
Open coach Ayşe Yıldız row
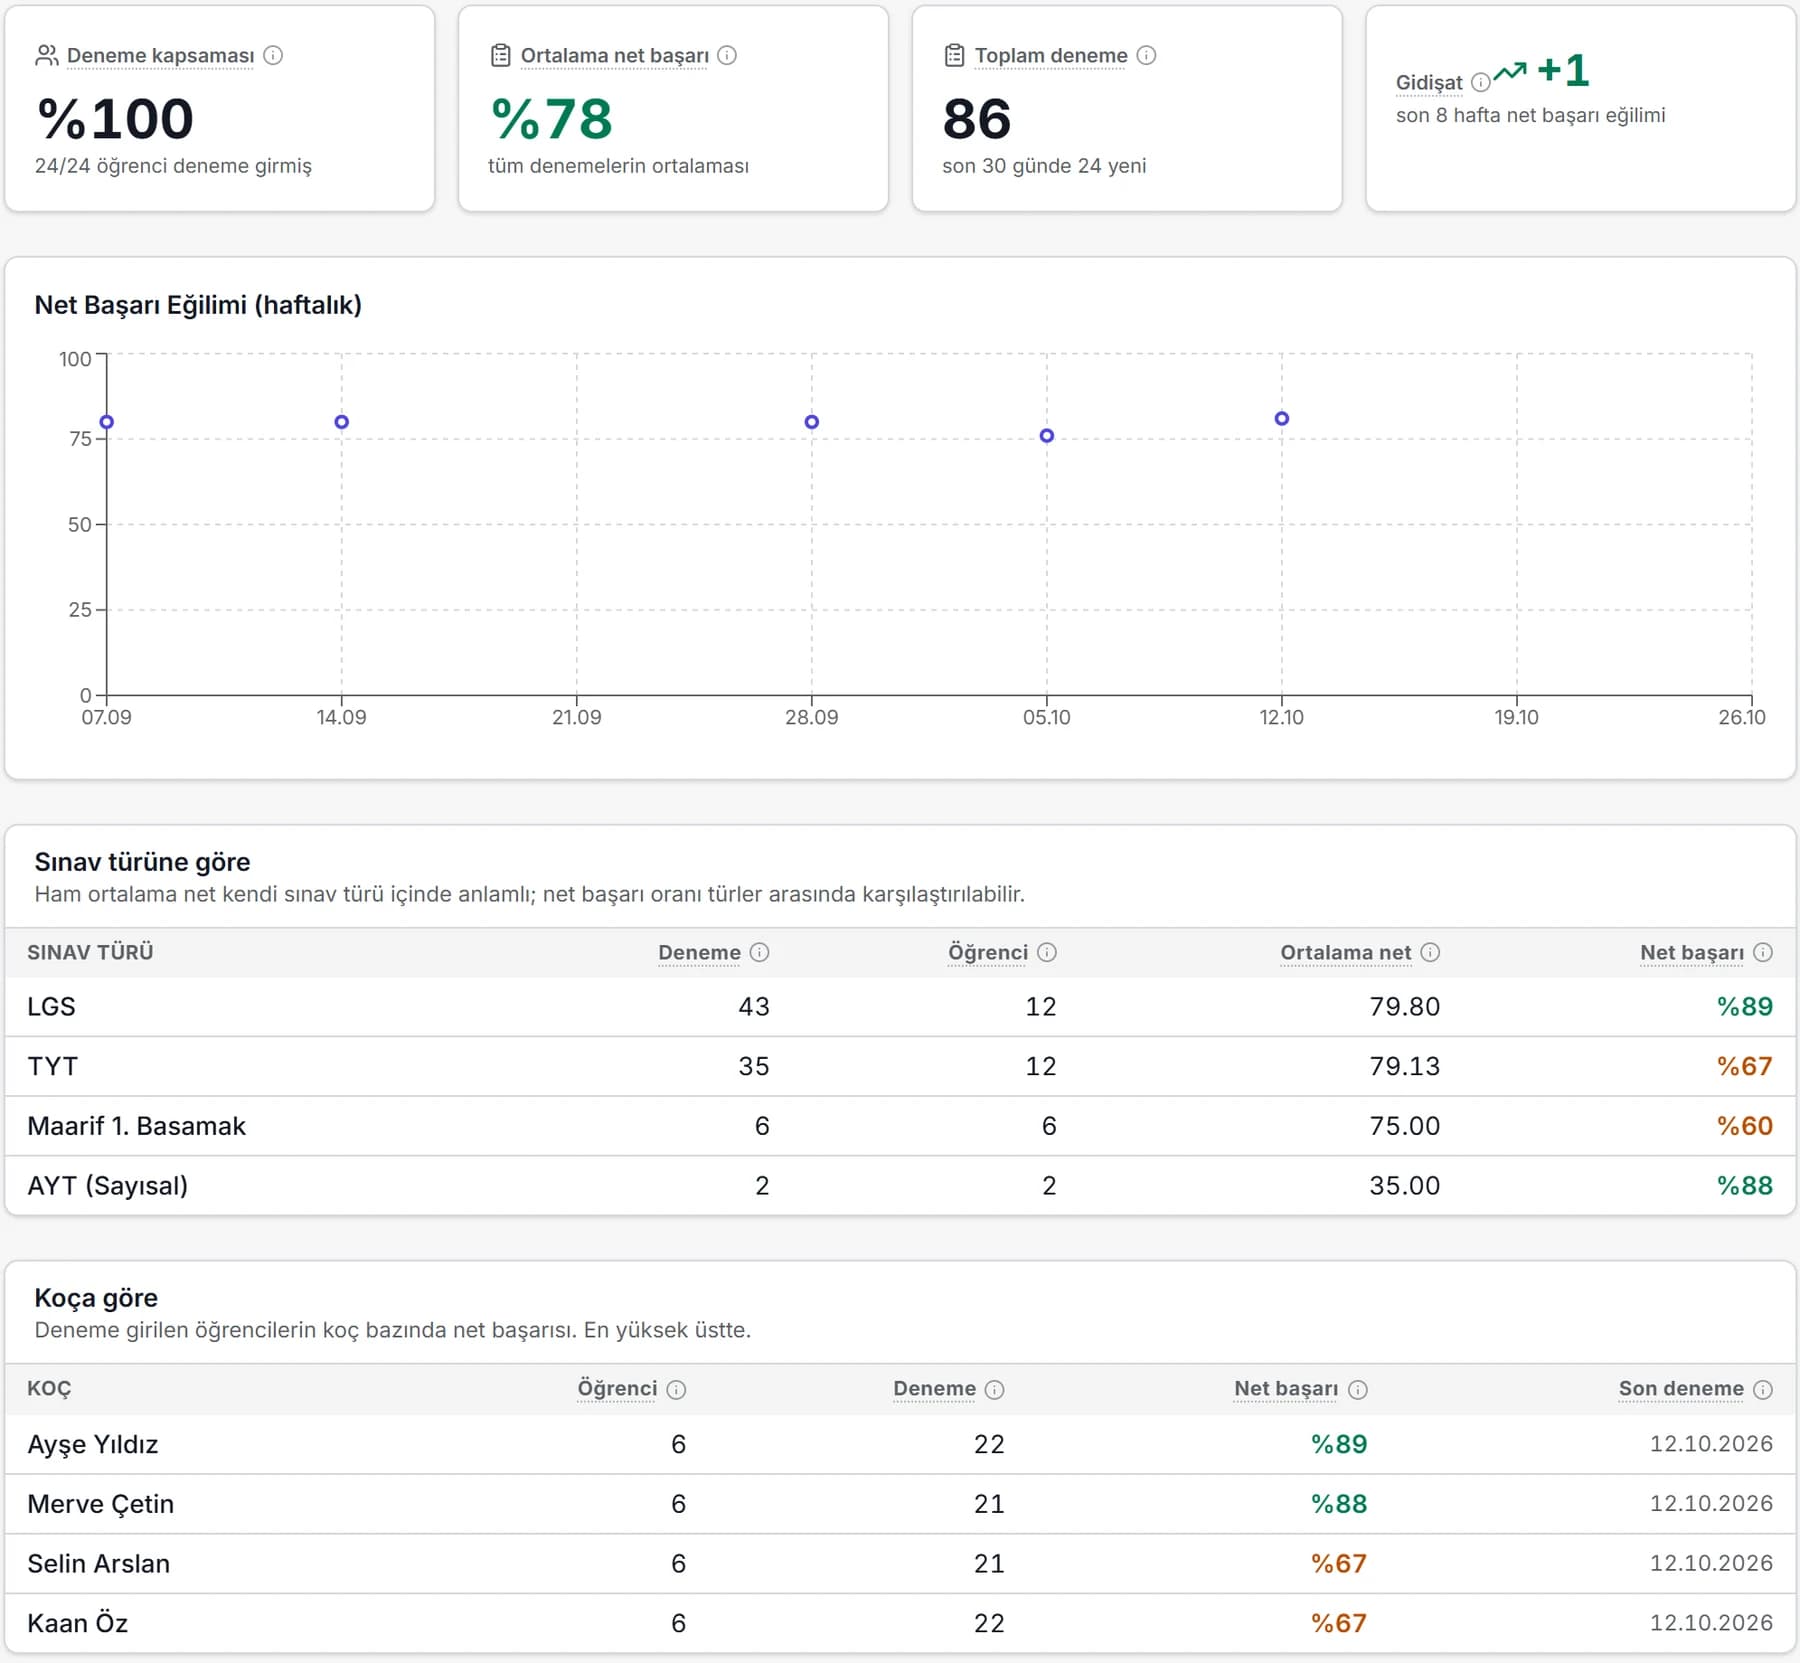click(900, 1445)
